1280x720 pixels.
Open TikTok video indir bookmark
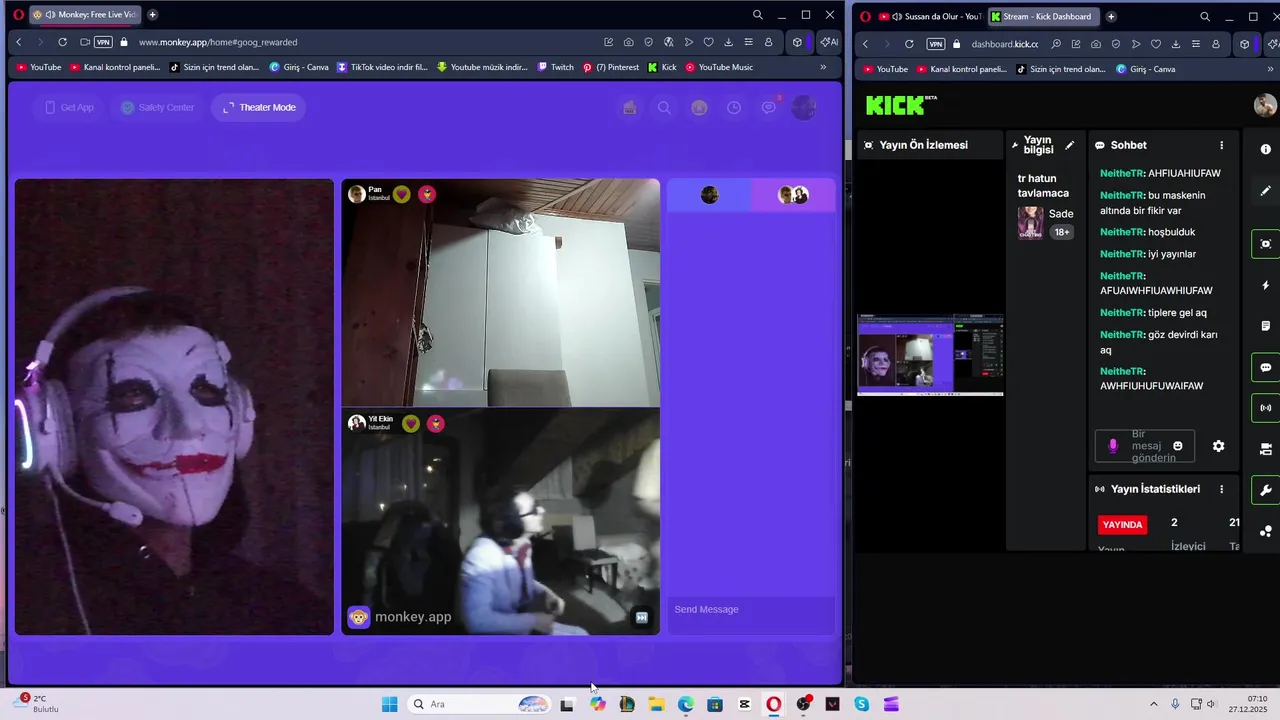pyautogui.click(x=382, y=67)
